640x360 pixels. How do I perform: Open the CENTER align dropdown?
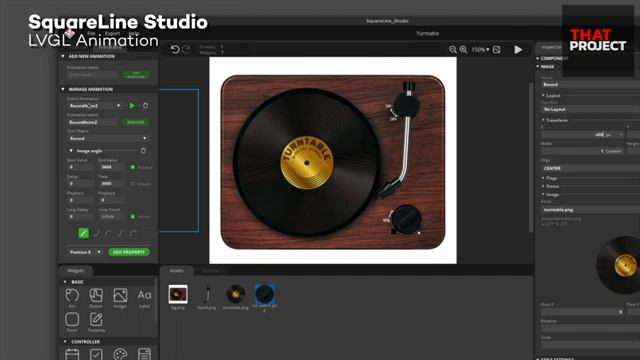click(590, 168)
